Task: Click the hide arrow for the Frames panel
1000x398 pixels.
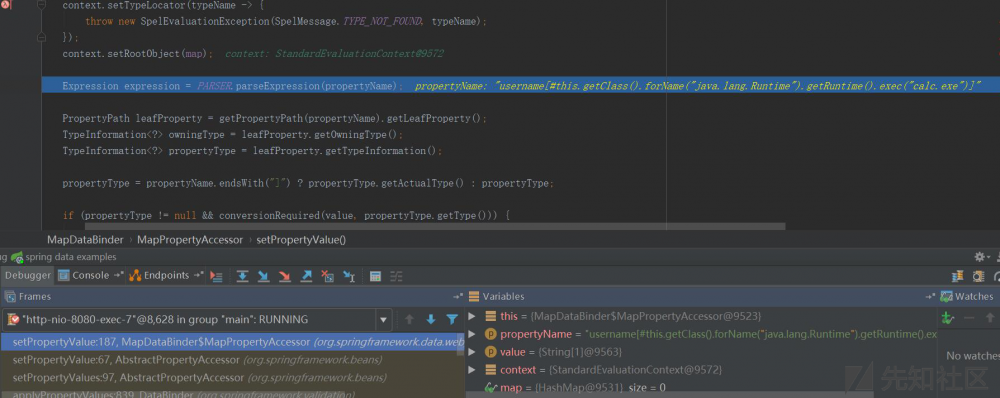Action: click(x=458, y=297)
